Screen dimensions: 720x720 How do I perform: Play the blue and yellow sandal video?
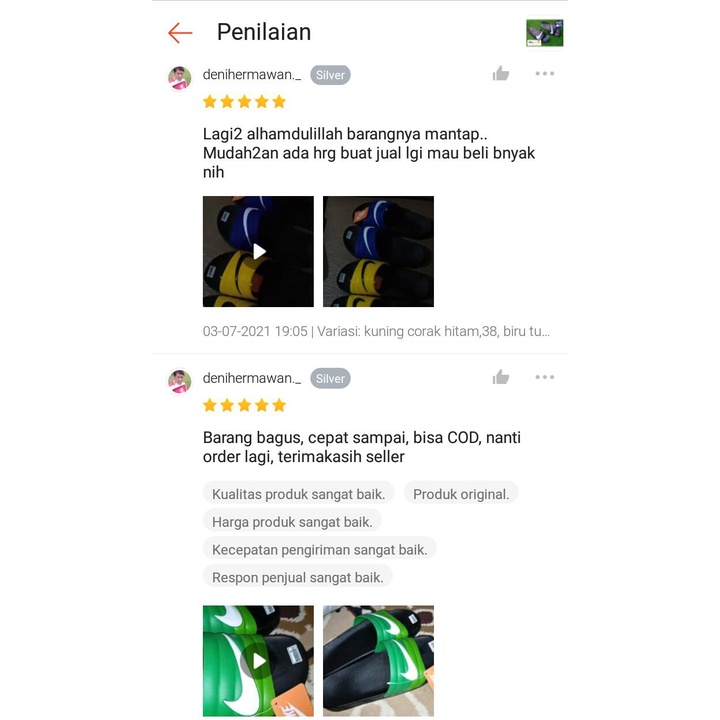pyautogui.click(x=259, y=252)
